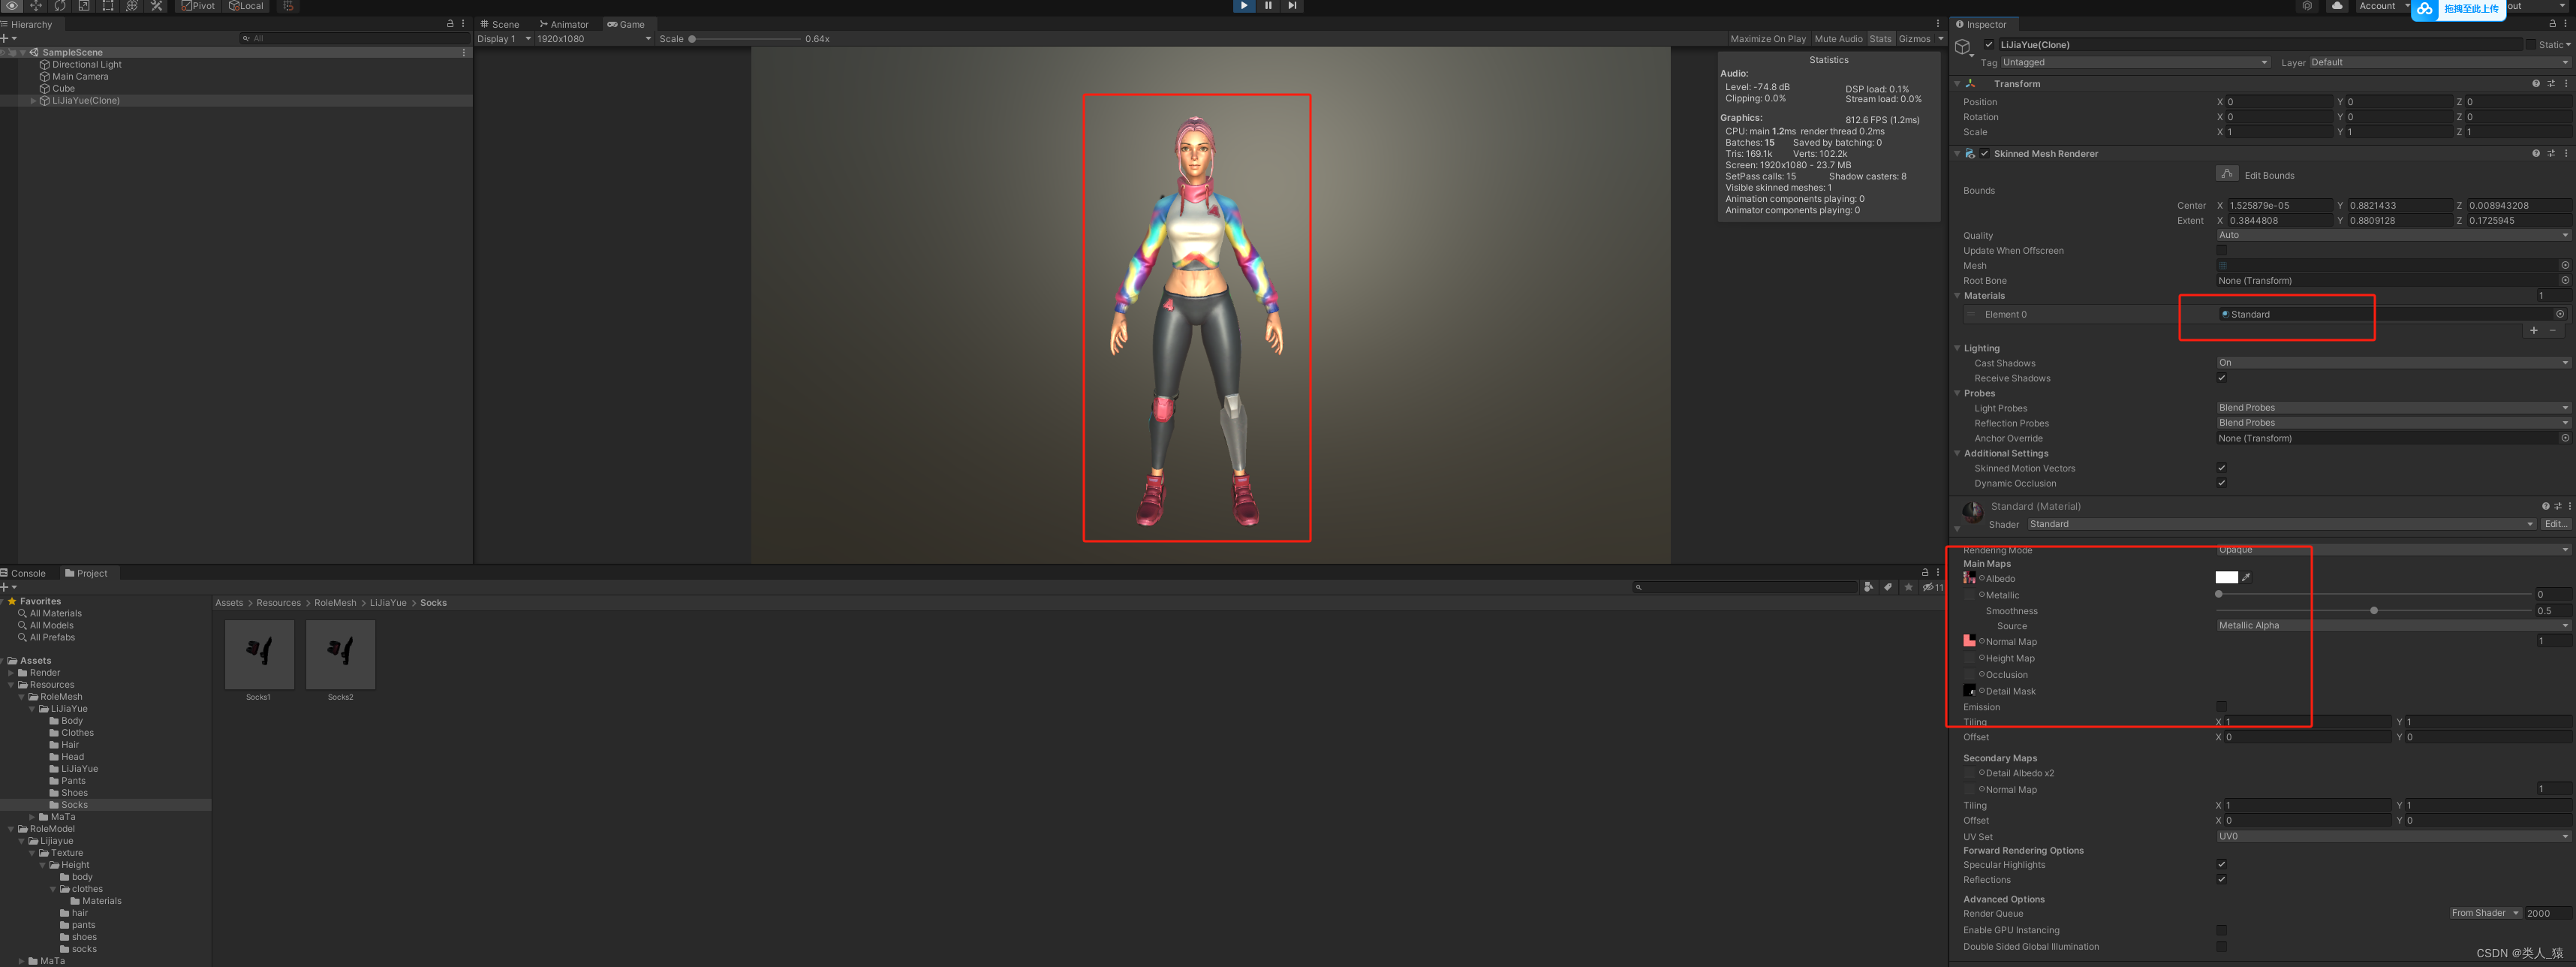Enable the Emission checkbox
This screenshot has width=2576, height=967.
coord(2222,707)
